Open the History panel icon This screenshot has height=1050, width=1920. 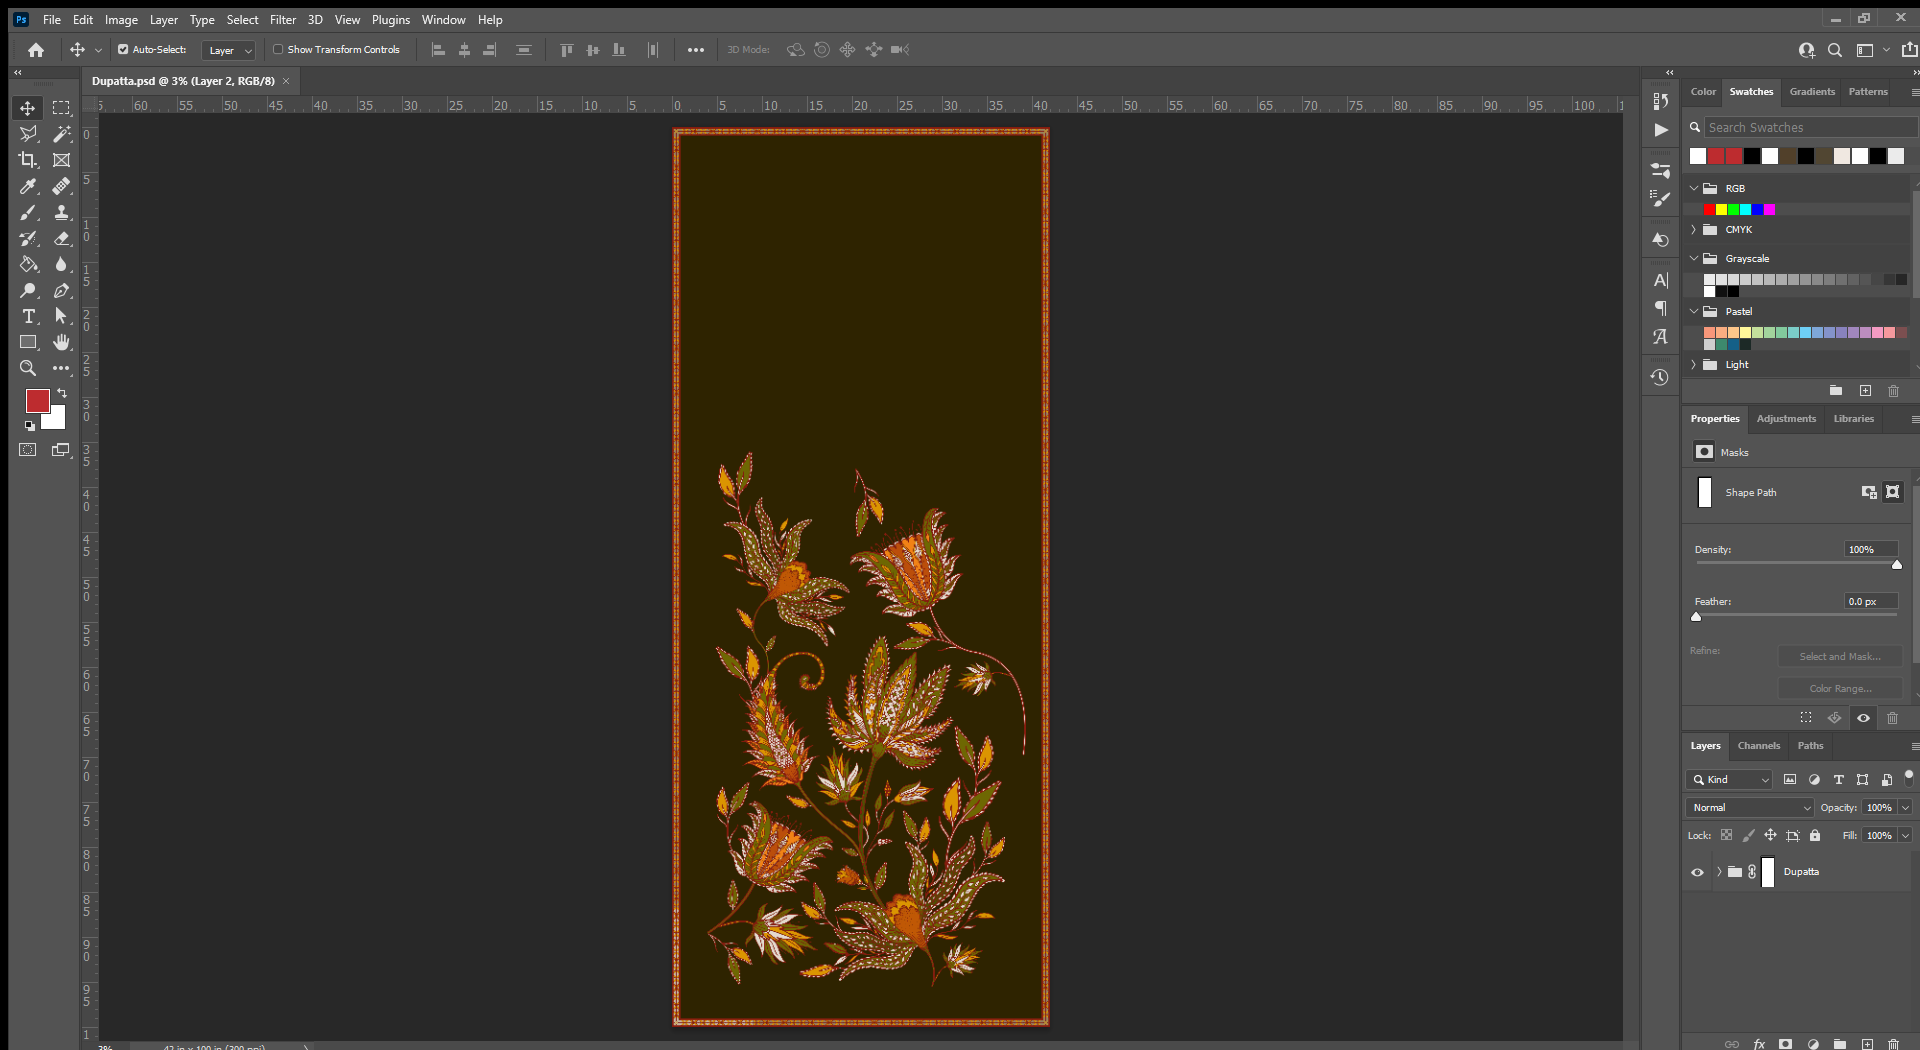tap(1660, 377)
